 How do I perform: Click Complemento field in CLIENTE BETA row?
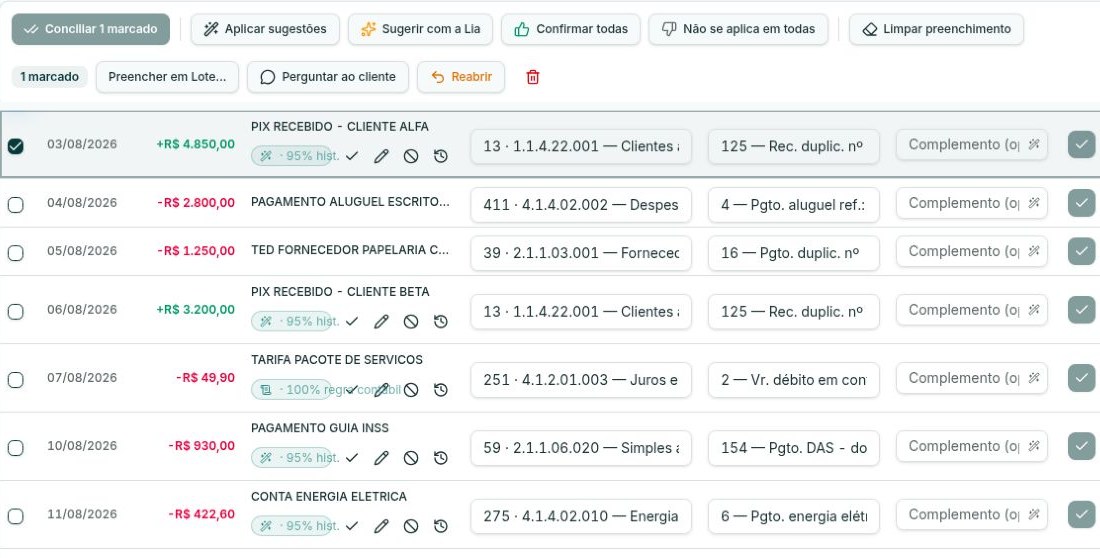(972, 310)
